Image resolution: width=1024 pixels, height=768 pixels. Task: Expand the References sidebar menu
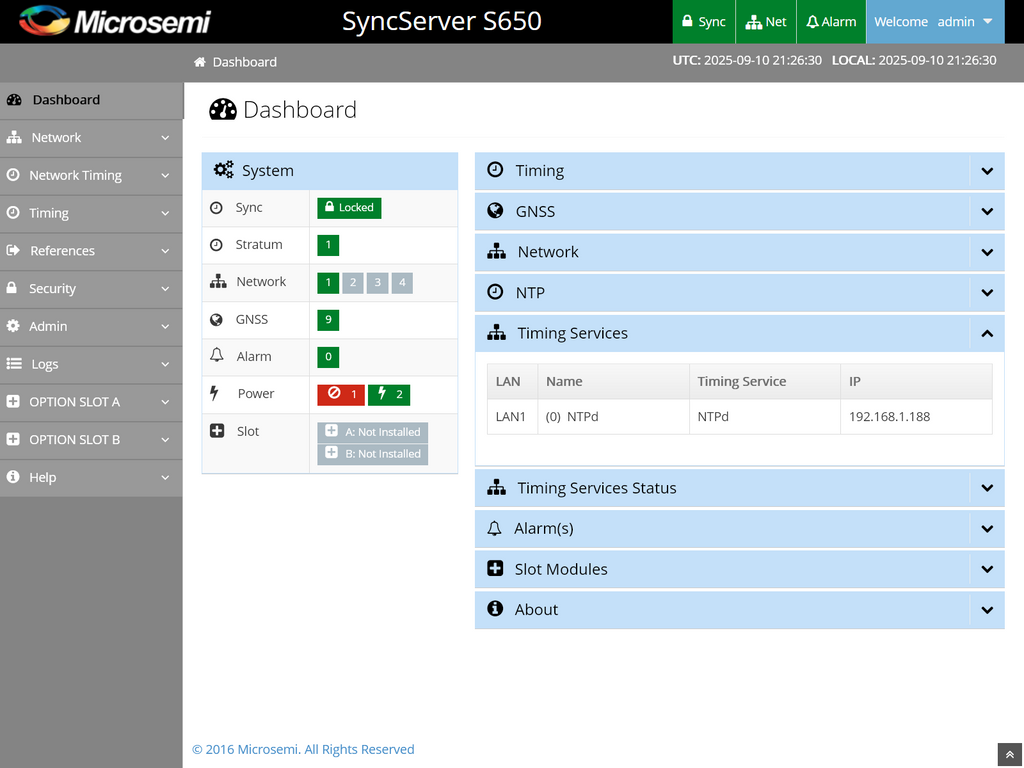click(91, 251)
